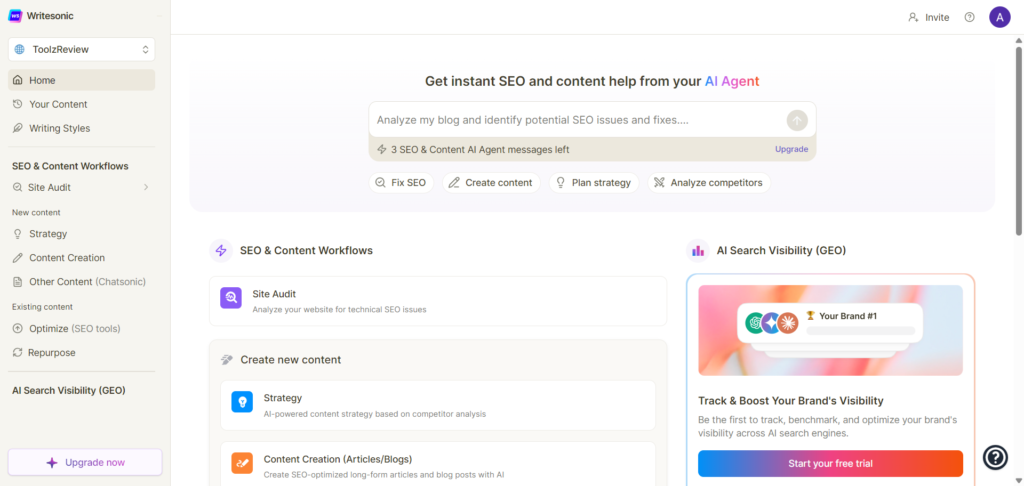Click the Invite button

(929, 18)
